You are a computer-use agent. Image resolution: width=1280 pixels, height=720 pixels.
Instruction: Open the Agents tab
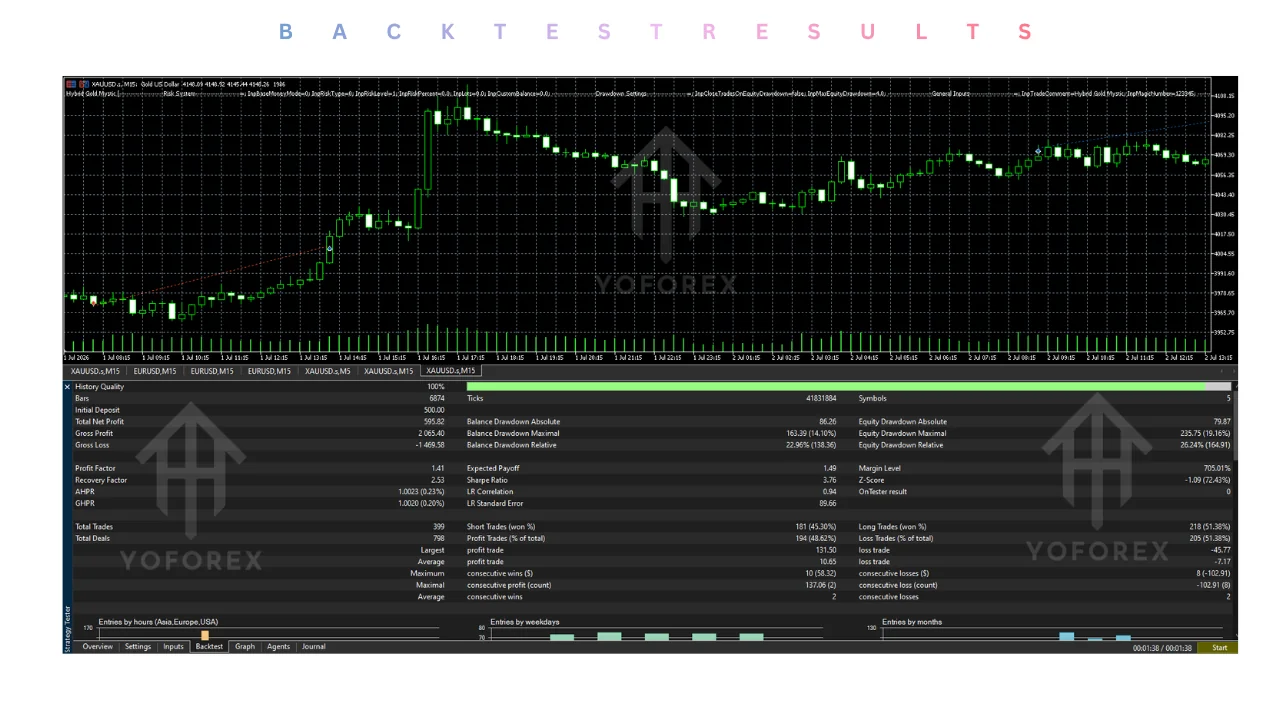(278, 647)
